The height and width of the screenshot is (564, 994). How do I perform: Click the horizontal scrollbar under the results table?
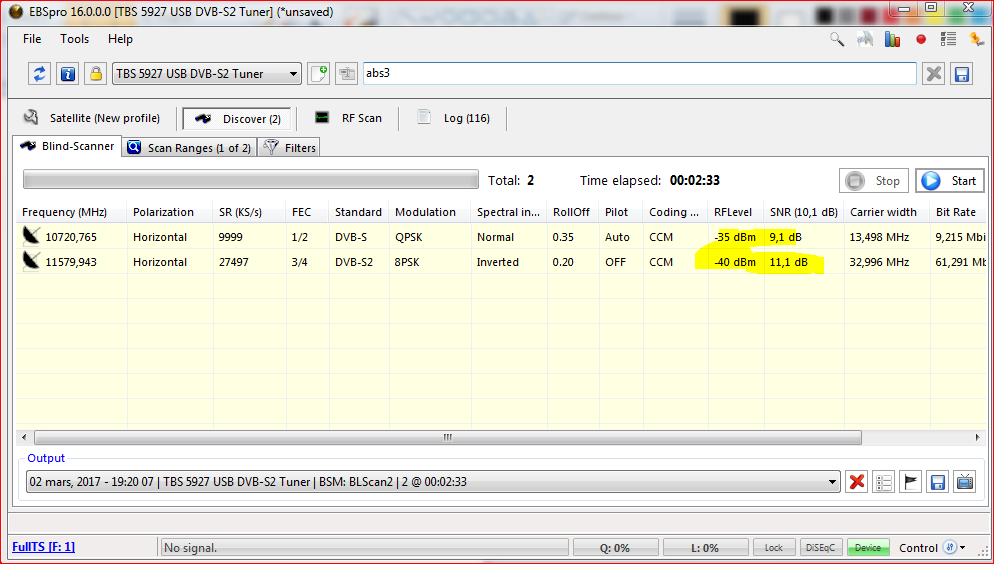[447, 438]
